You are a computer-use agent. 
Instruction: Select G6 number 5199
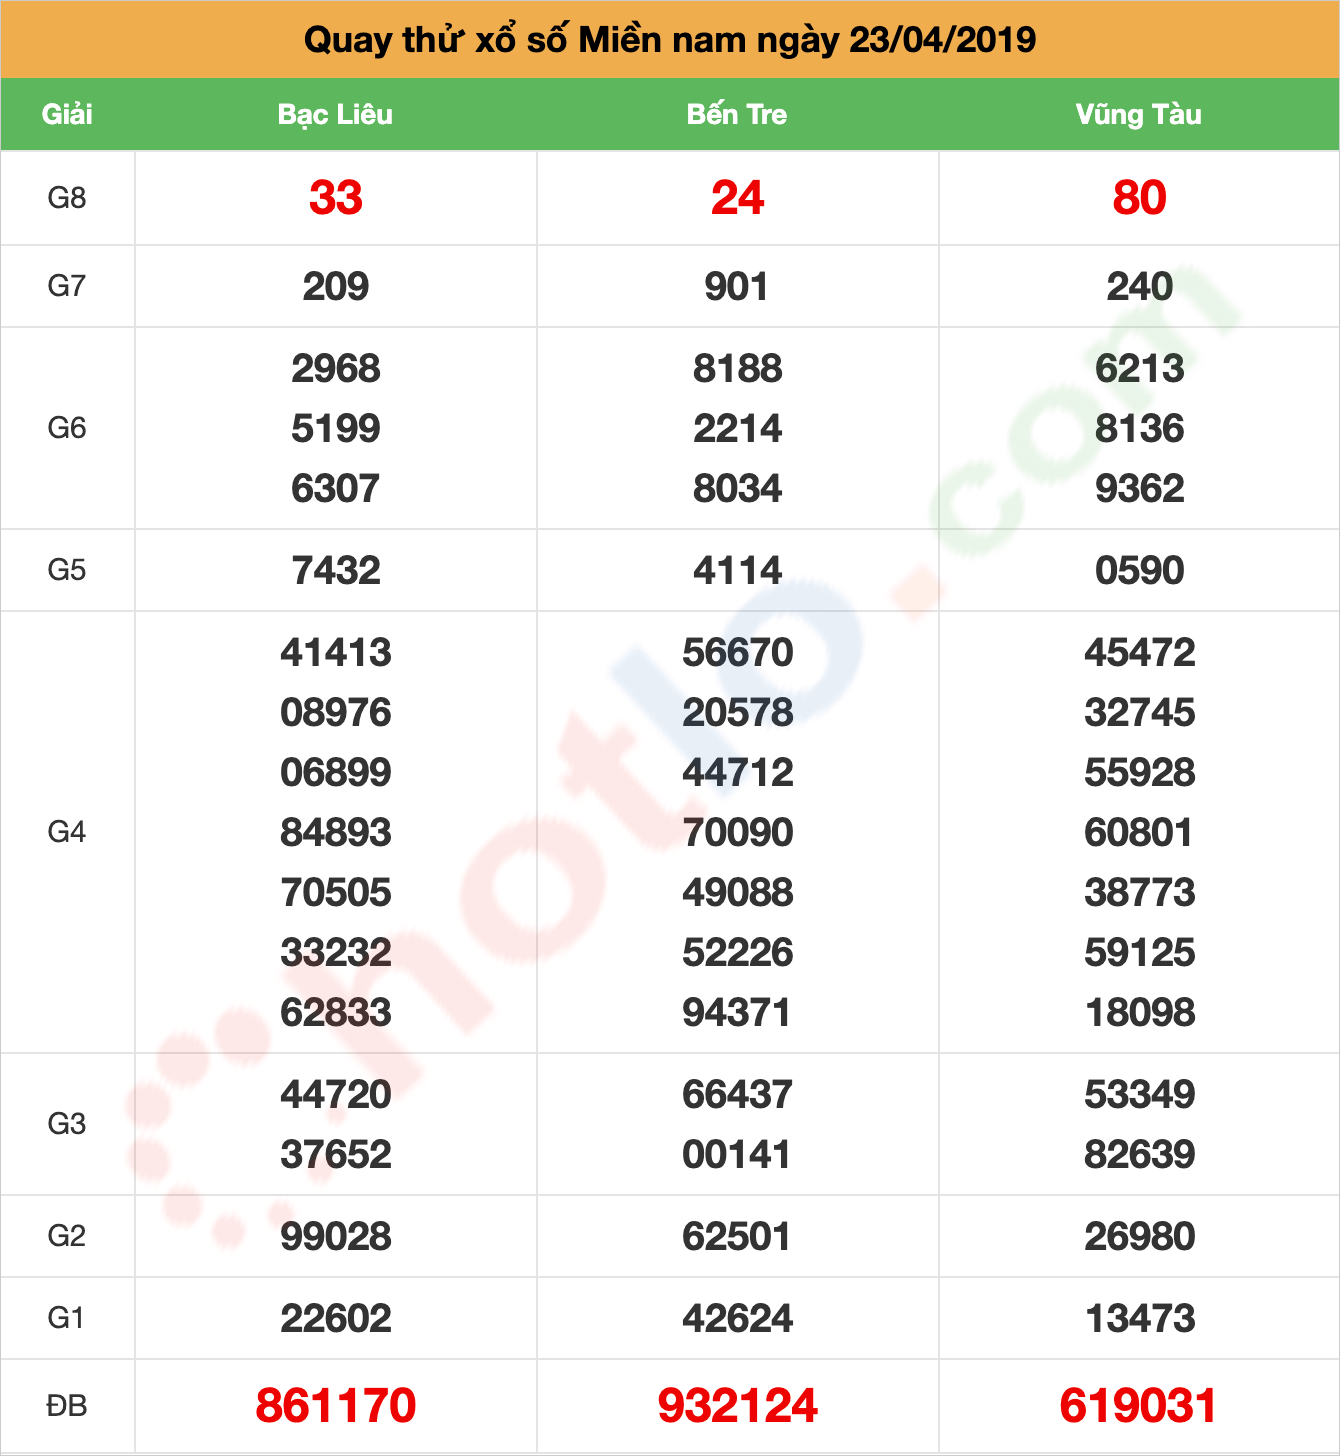coord(335,429)
